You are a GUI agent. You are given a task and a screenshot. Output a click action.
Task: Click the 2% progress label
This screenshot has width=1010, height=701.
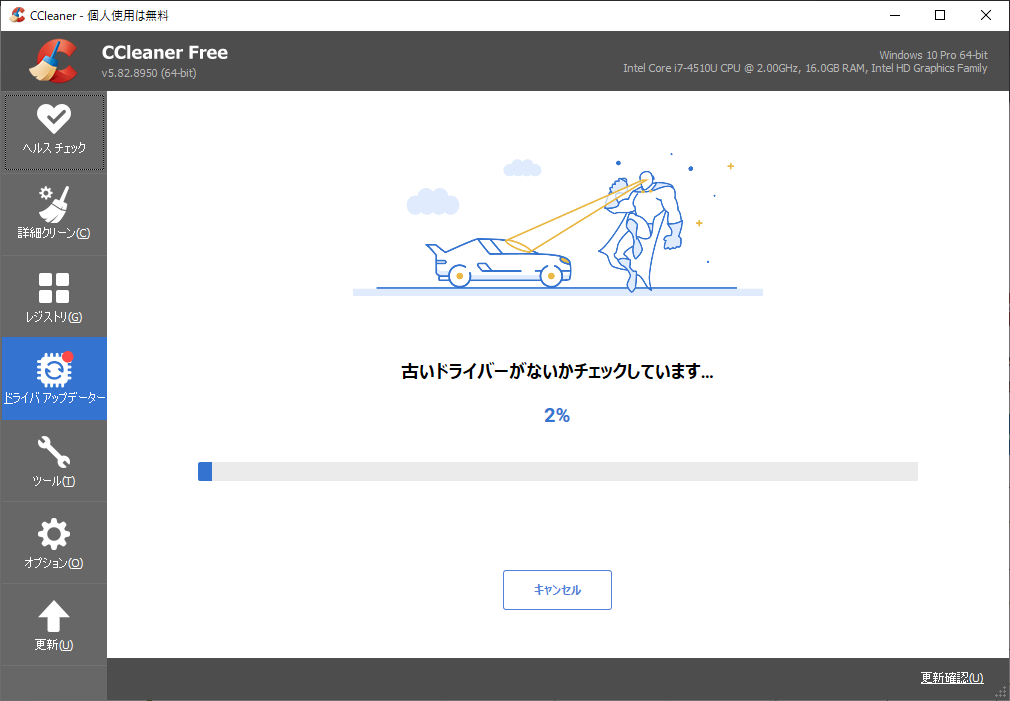coord(557,414)
